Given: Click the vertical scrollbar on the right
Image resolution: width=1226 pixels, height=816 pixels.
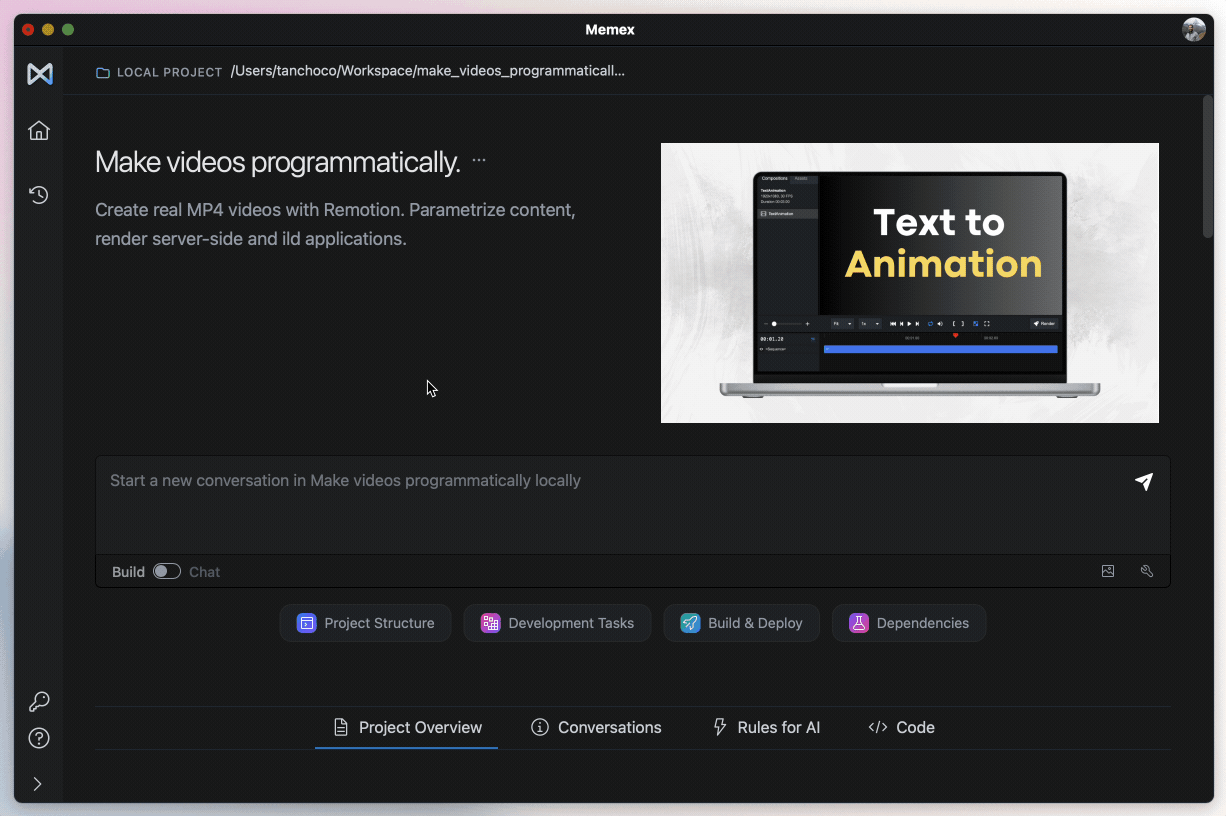Looking at the screenshot, I should pyautogui.click(x=1208, y=168).
